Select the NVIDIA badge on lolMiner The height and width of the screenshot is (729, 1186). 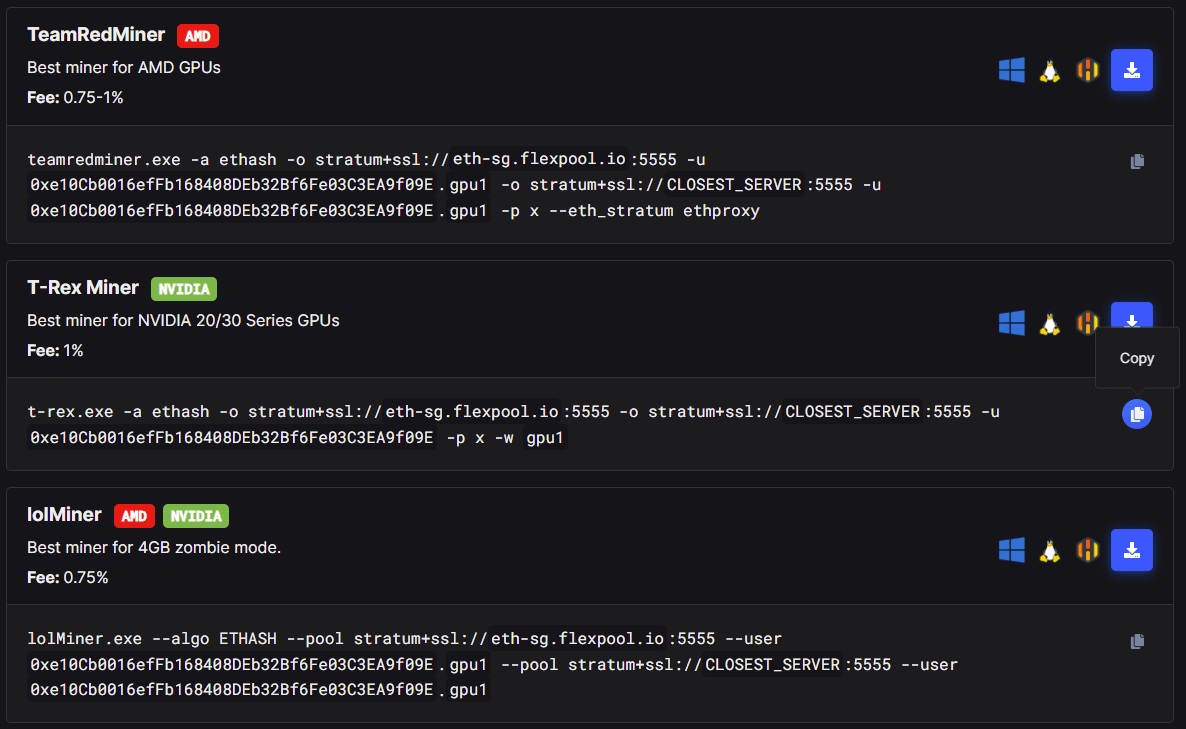click(195, 515)
